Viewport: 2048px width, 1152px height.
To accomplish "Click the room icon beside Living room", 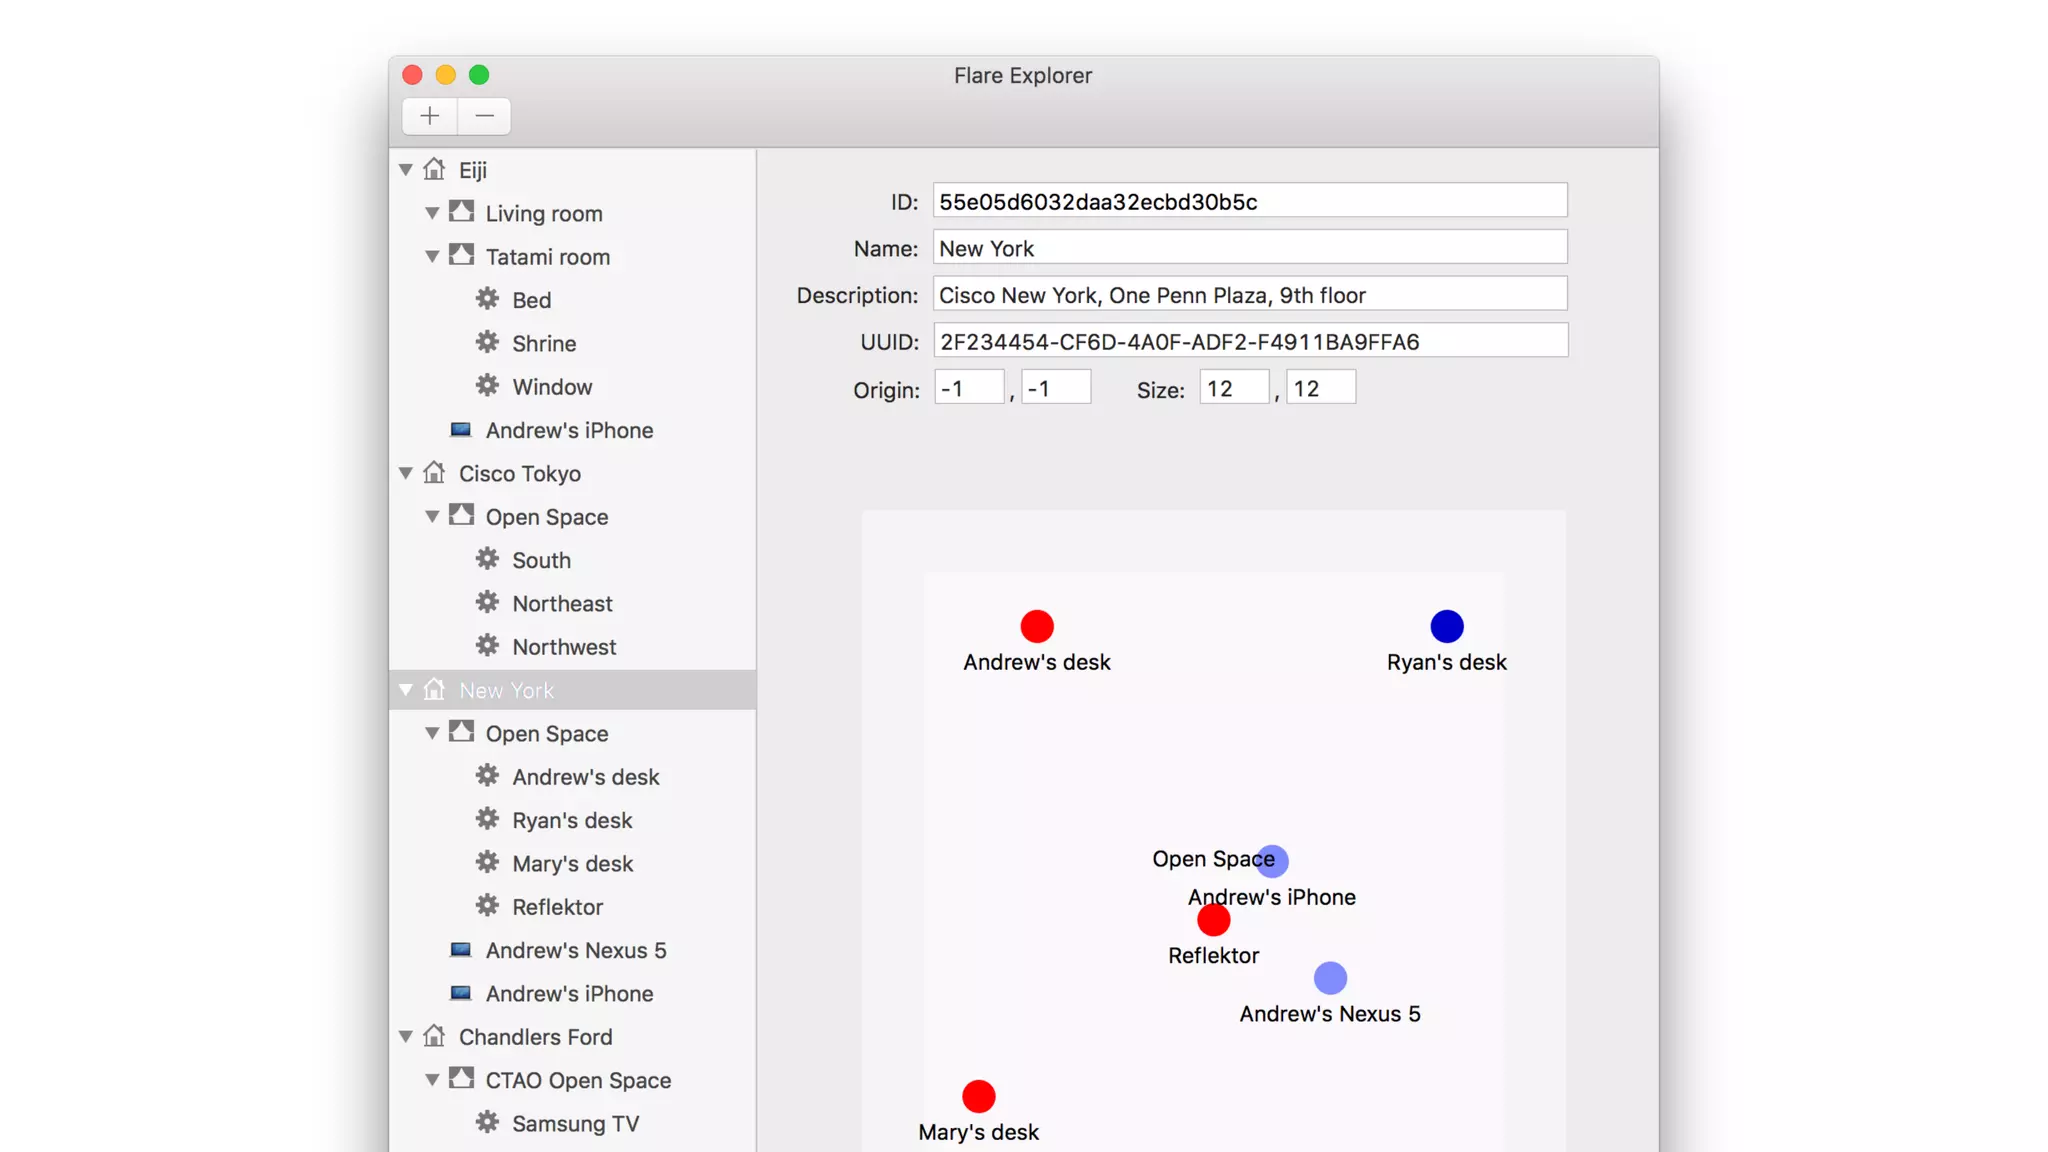I will click(461, 212).
